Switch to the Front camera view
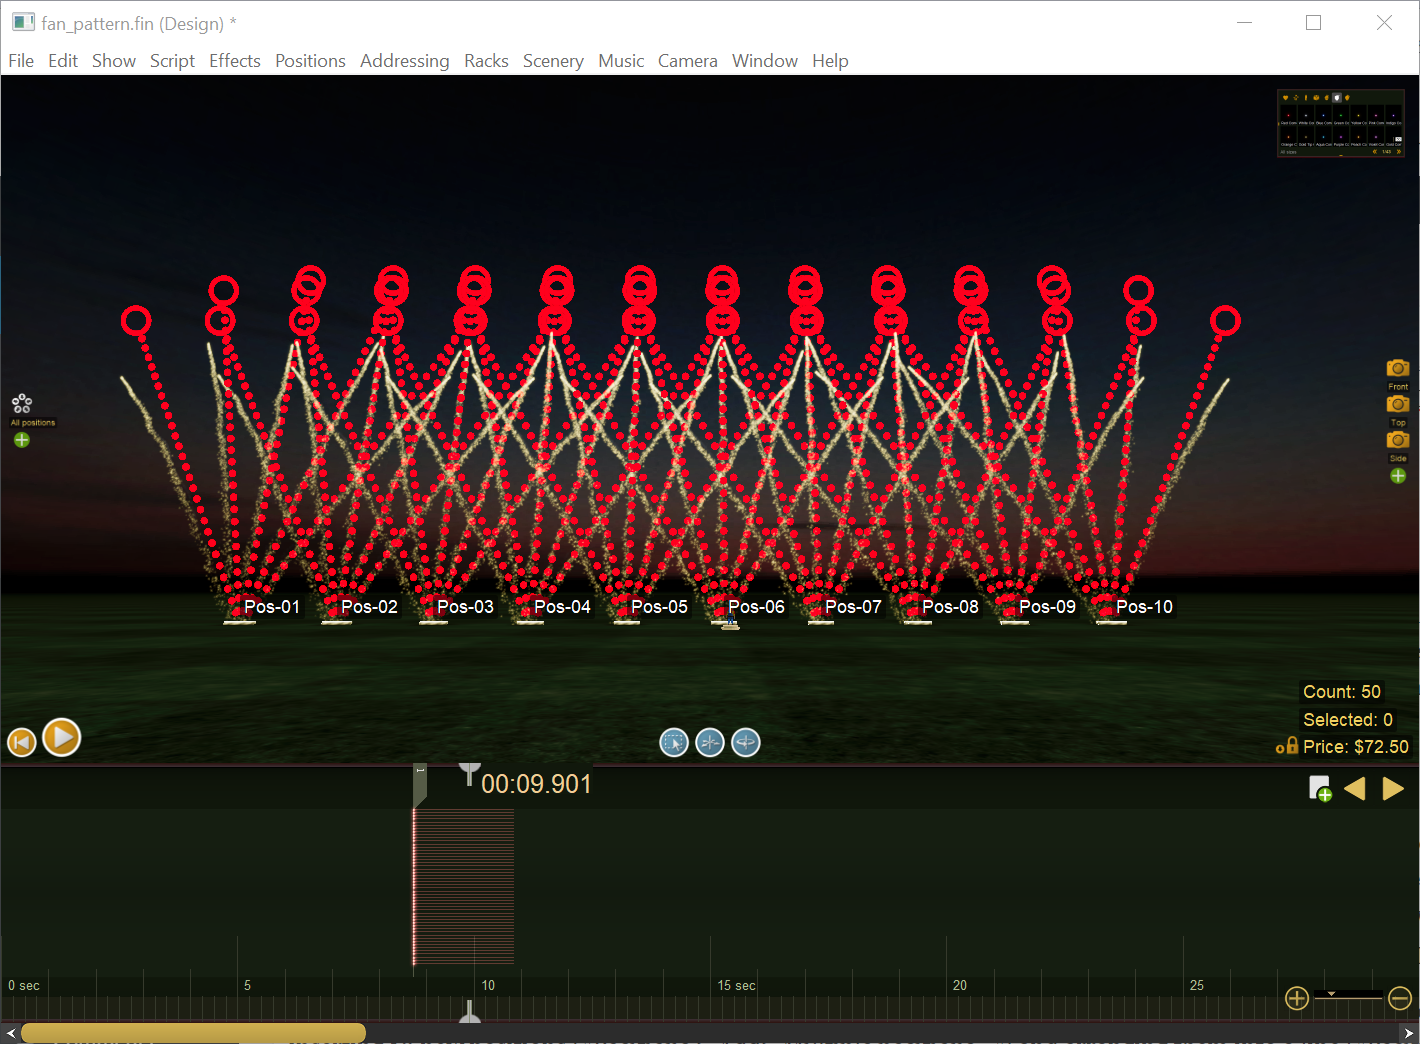The width and height of the screenshot is (1420, 1044). [x=1398, y=368]
